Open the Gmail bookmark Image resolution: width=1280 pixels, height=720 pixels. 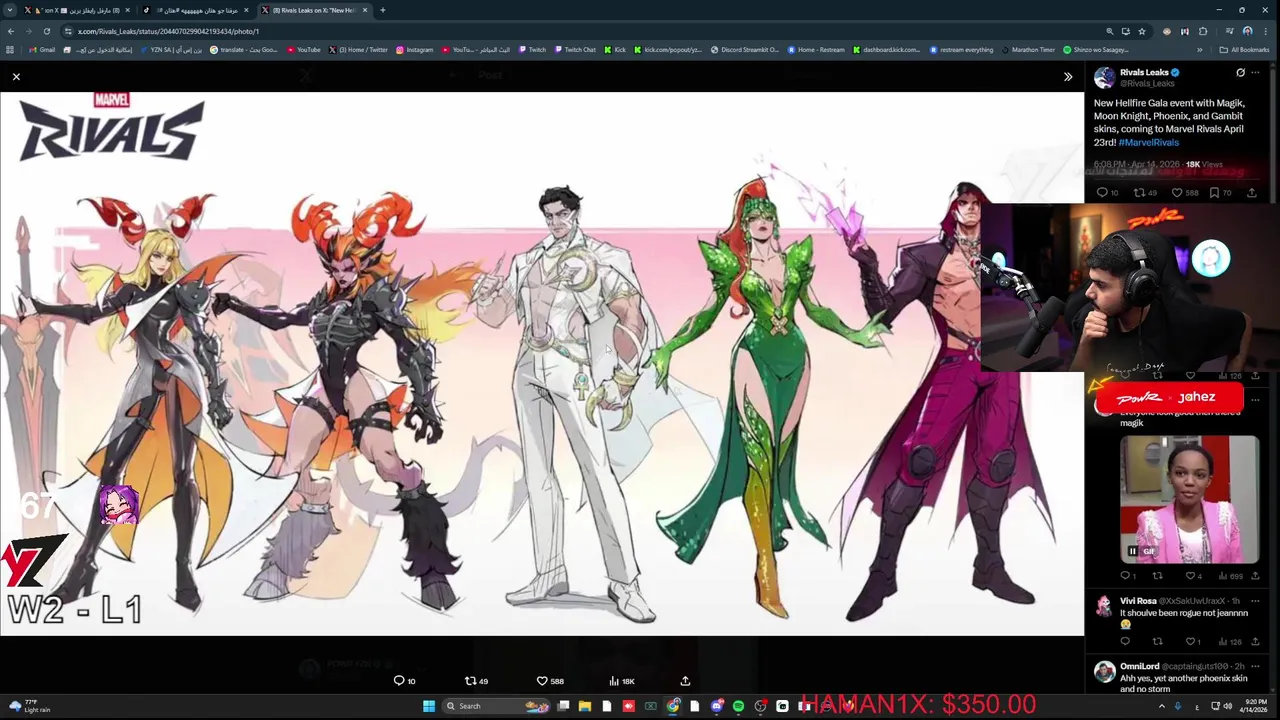click(x=42, y=49)
